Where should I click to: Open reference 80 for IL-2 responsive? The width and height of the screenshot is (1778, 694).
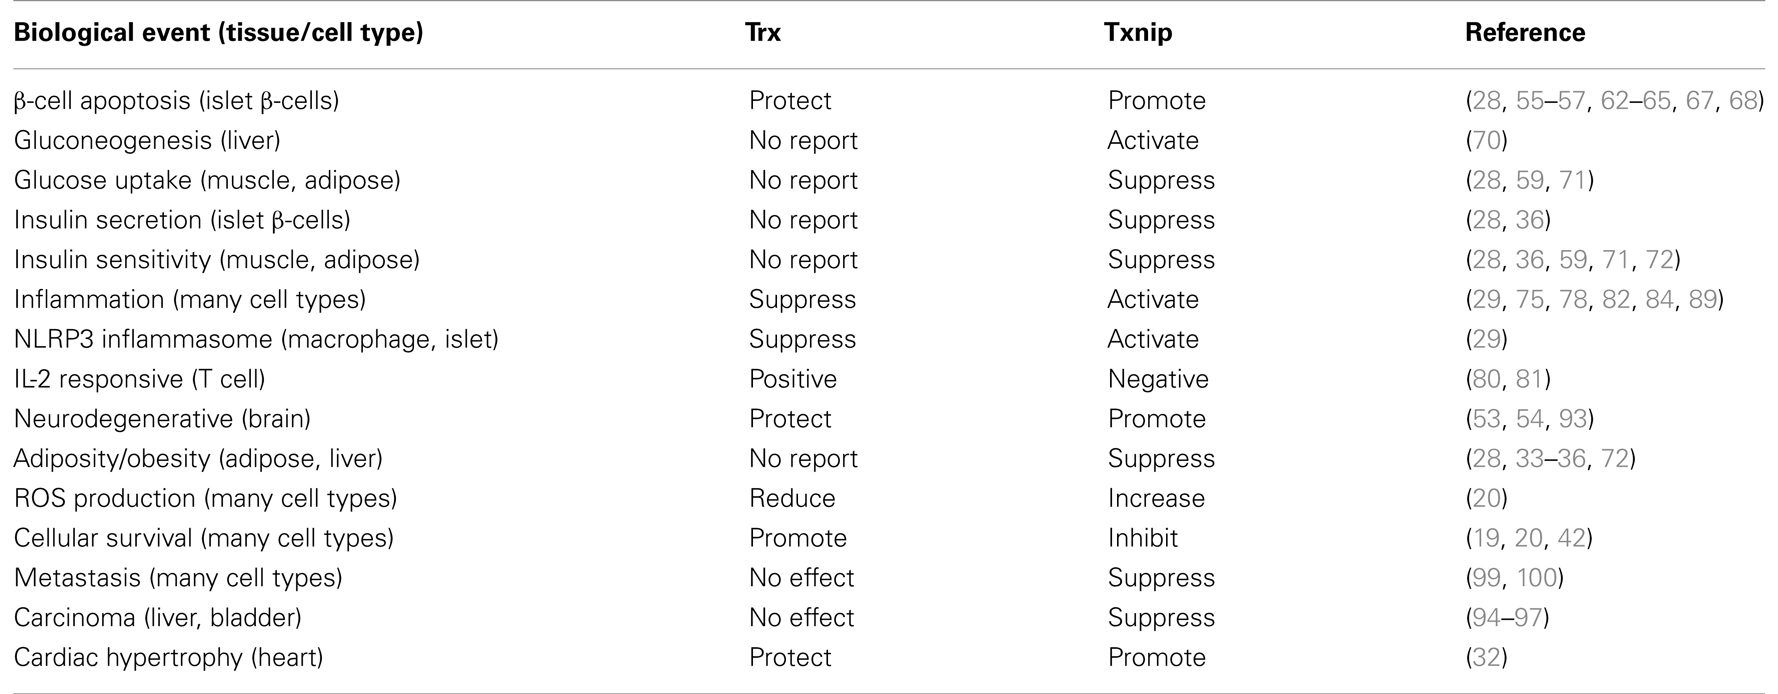(x=1486, y=380)
